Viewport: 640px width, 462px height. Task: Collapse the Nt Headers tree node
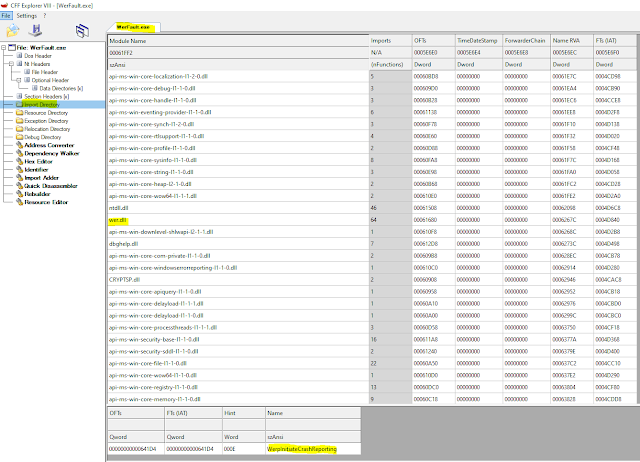11,64
